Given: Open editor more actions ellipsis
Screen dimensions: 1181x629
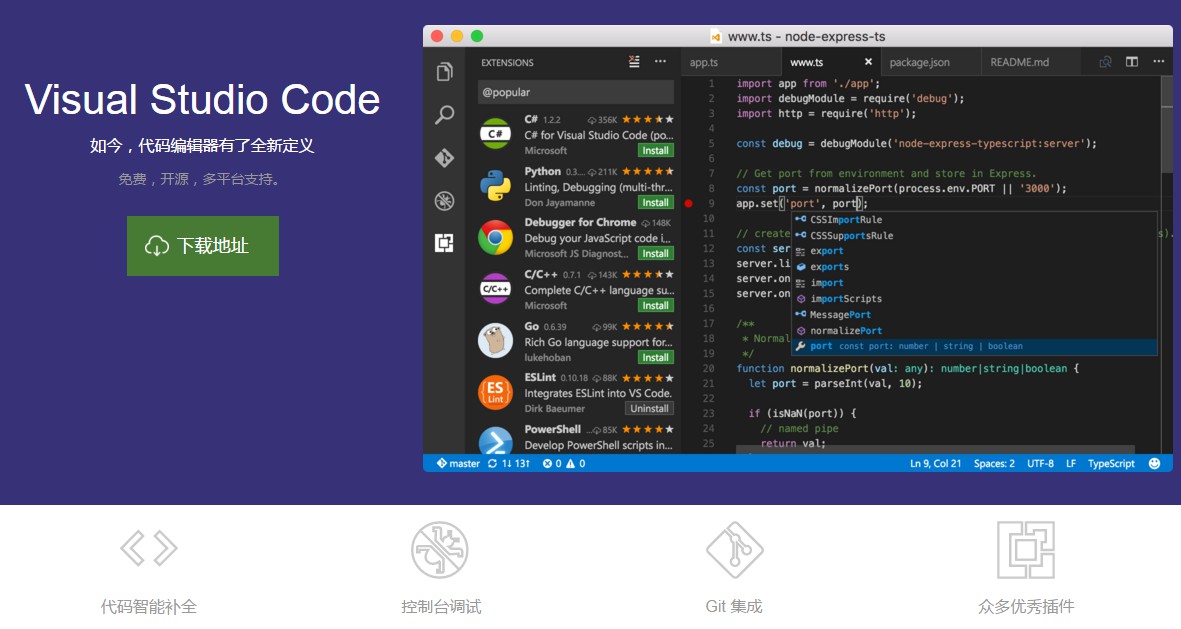Looking at the screenshot, I should pos(1158,62).
